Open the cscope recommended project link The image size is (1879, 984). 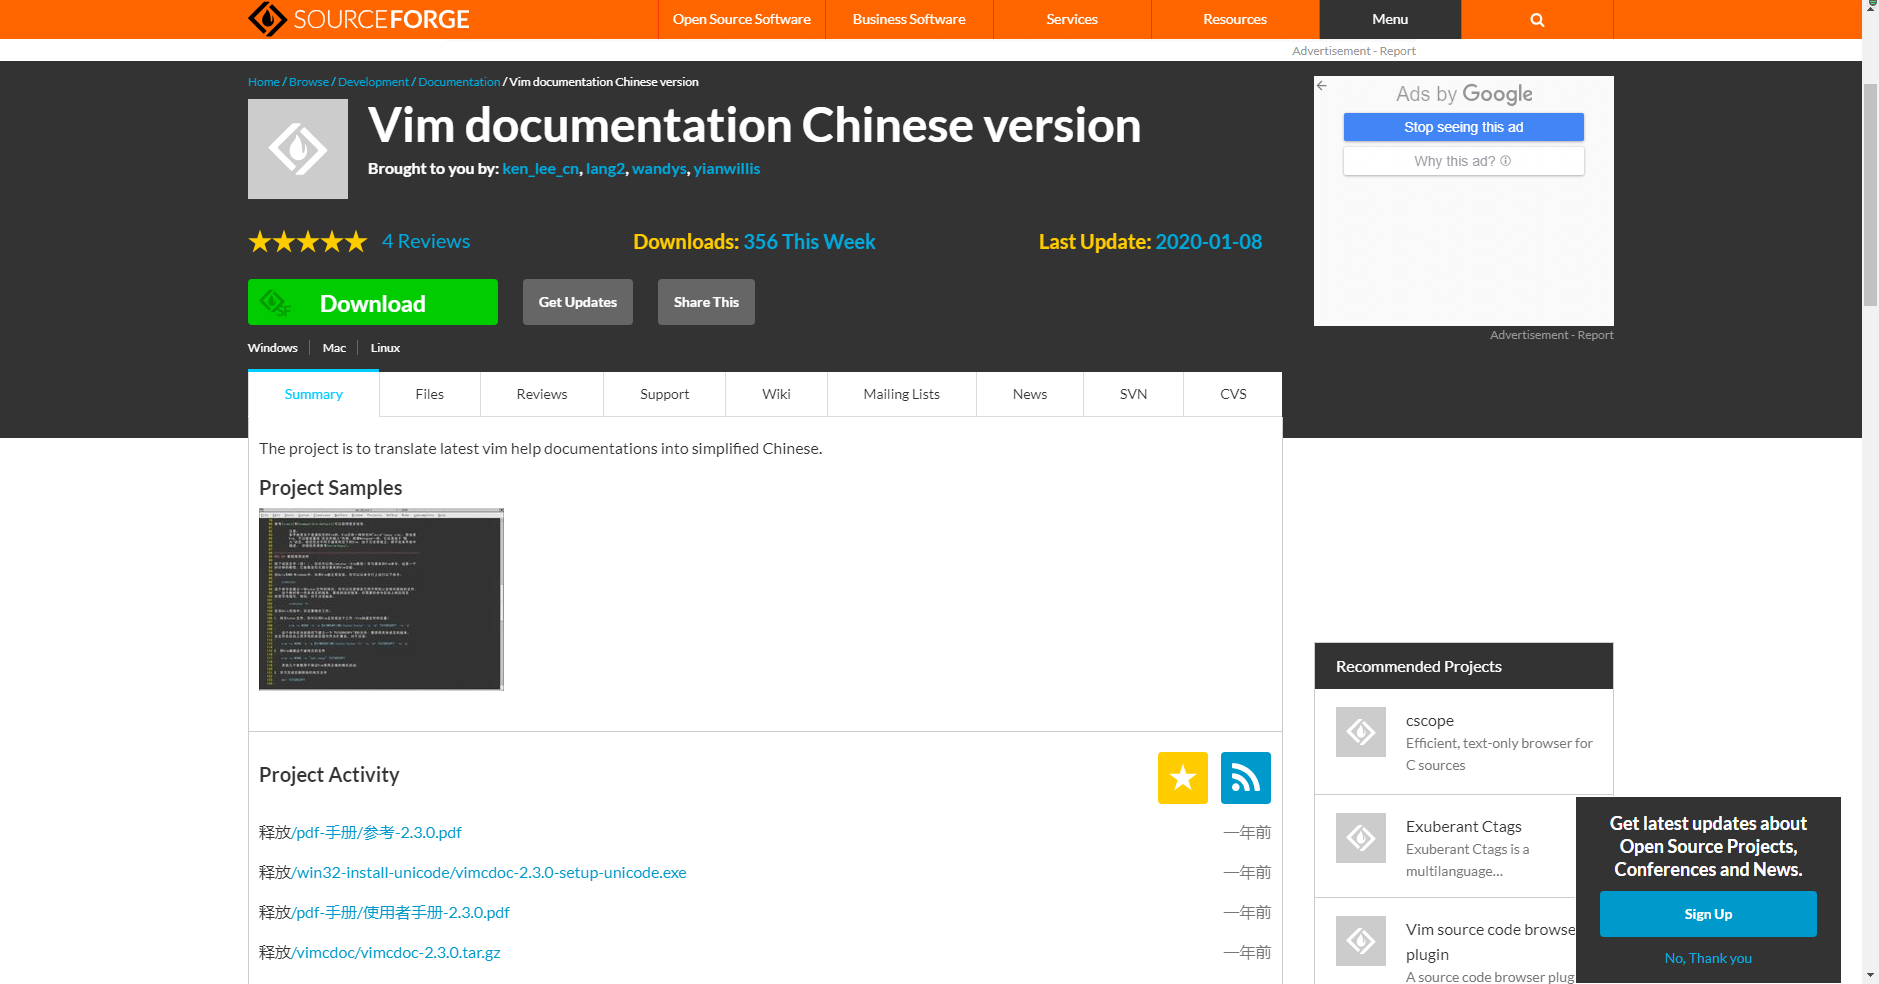click(x=1430, y=721)
